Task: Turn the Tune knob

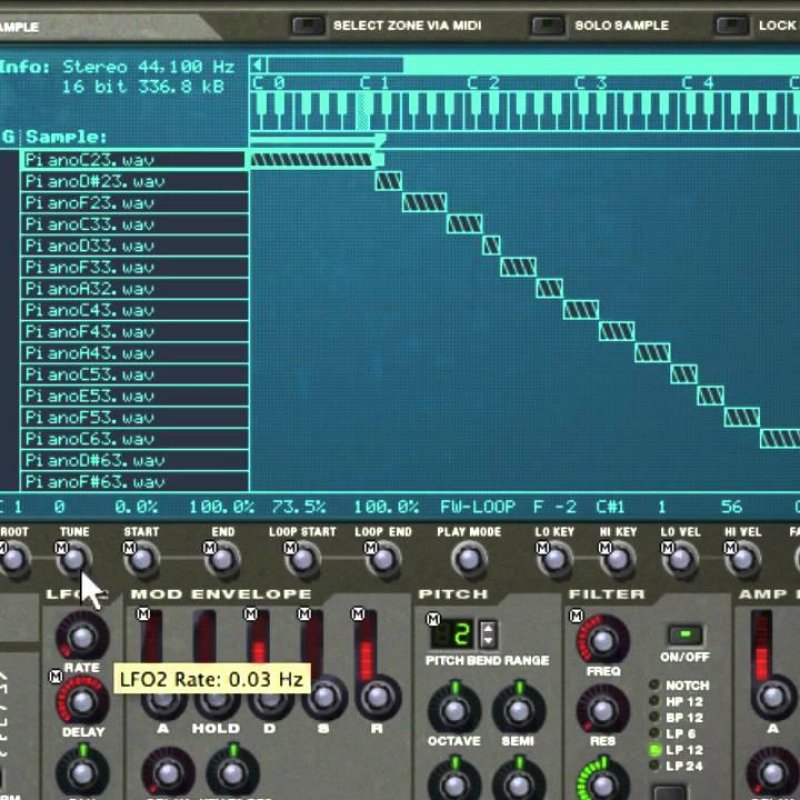Action: pos(76,560)
